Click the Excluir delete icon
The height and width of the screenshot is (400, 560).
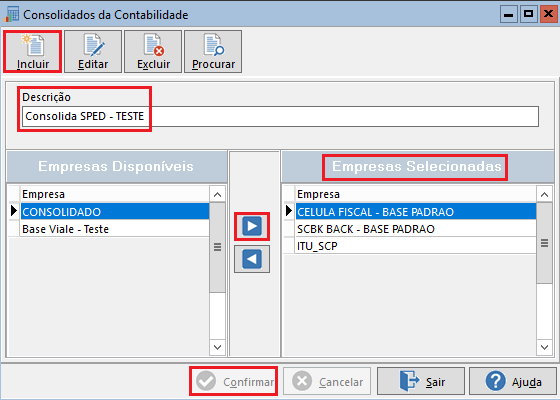click(x=153, y=45)
